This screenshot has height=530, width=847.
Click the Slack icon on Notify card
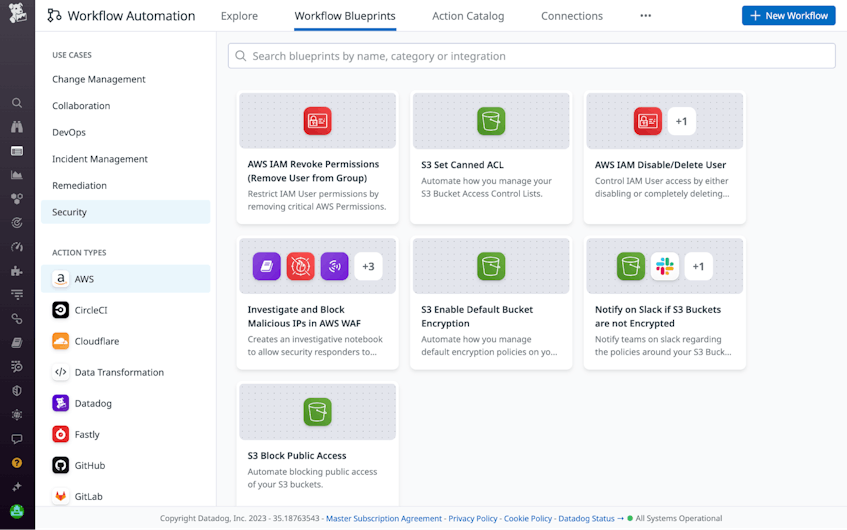pos(664,266)
